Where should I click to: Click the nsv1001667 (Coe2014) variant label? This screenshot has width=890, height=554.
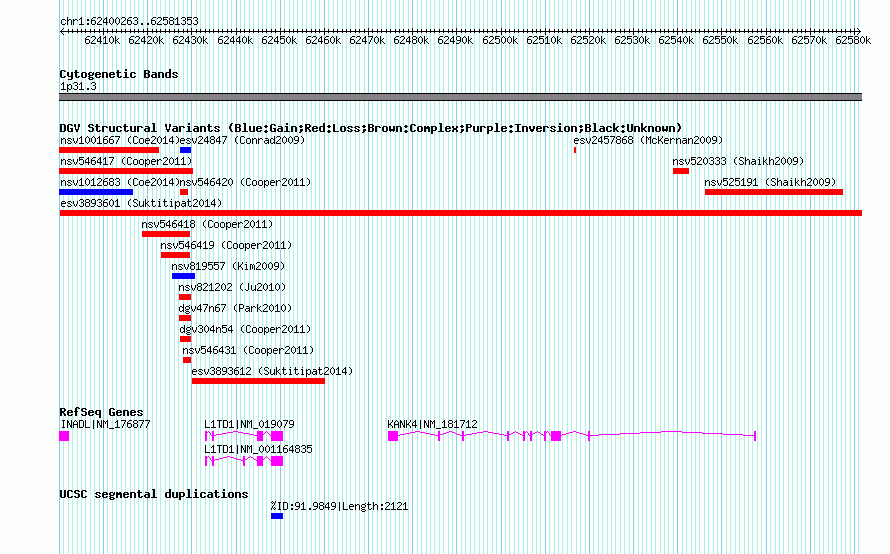119,140
